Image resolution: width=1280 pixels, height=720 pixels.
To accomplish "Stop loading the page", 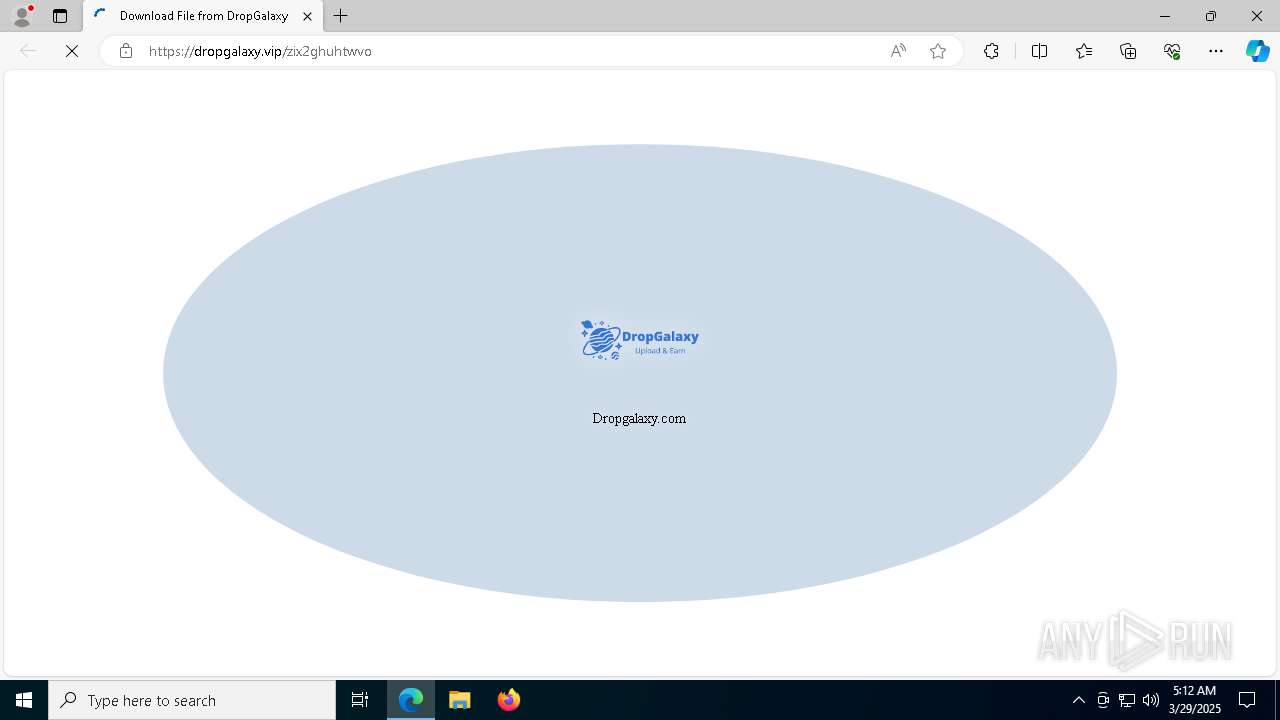I will [72, 51].
